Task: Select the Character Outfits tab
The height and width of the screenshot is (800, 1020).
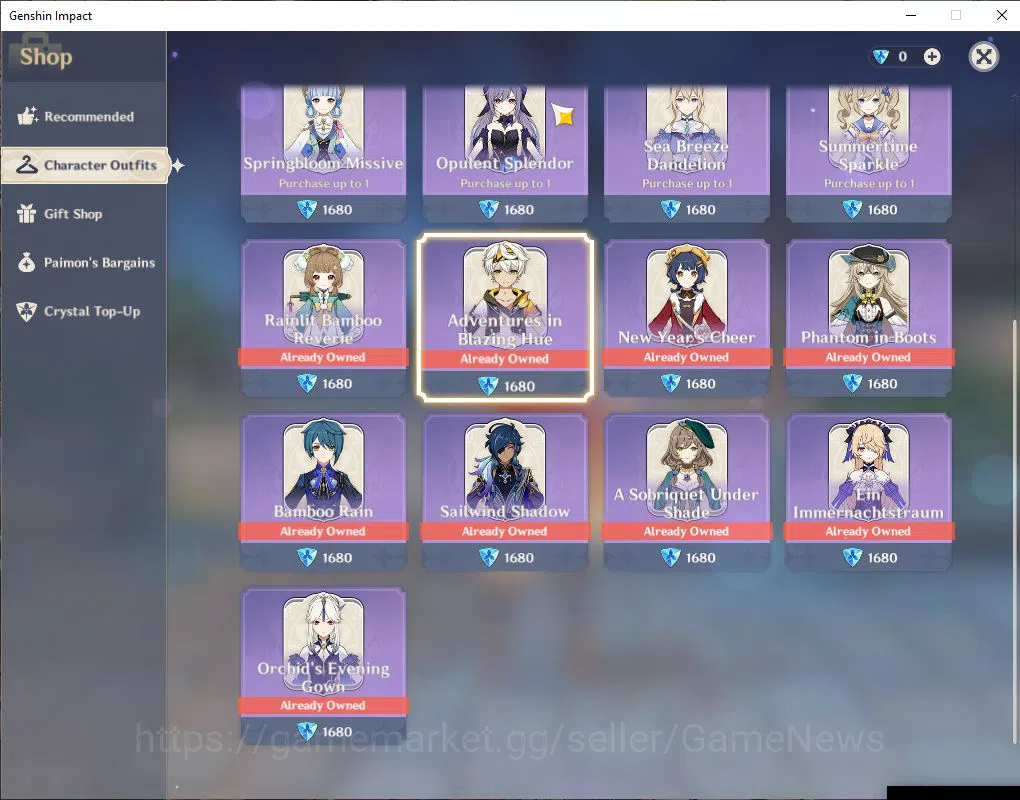Action: point(85,165)
